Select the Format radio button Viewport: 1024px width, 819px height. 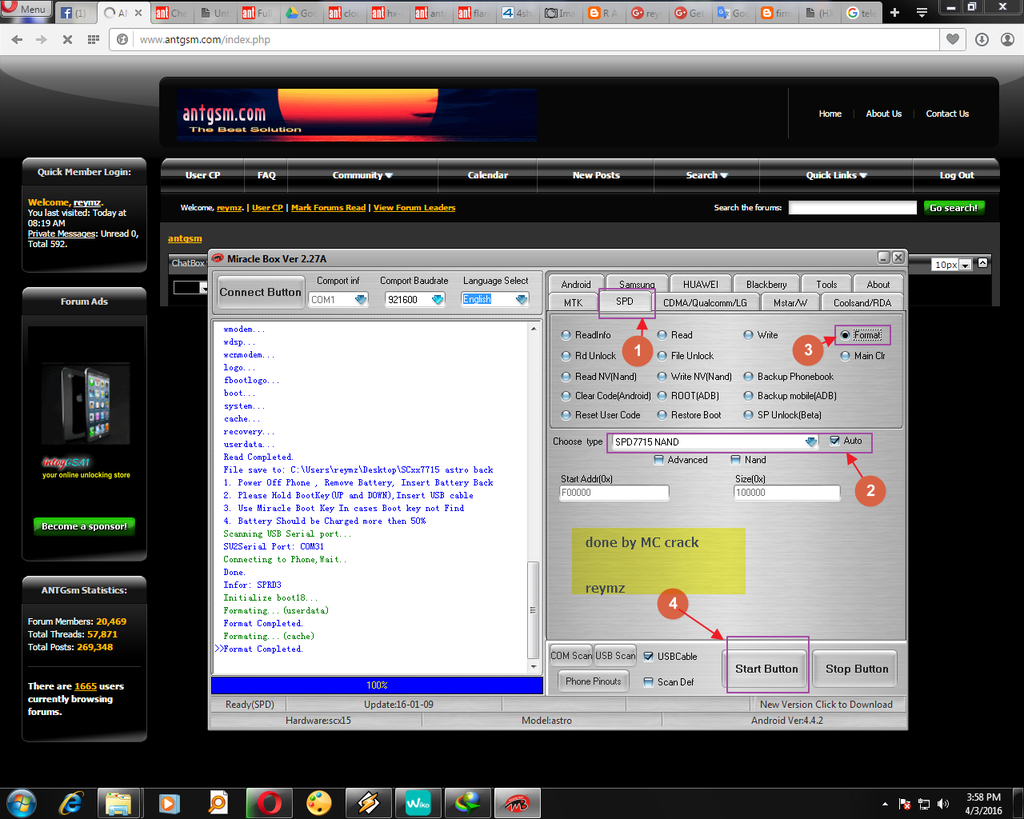point(845,335)
